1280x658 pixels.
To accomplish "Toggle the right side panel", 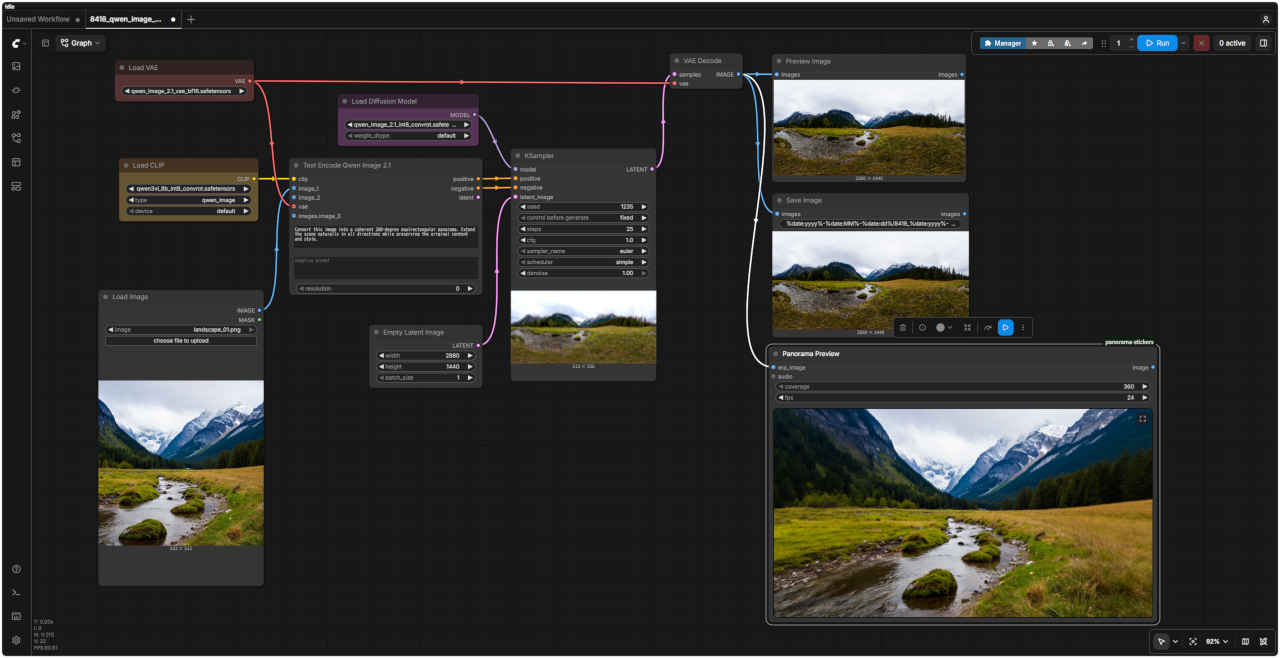I will click(1263, 43).
